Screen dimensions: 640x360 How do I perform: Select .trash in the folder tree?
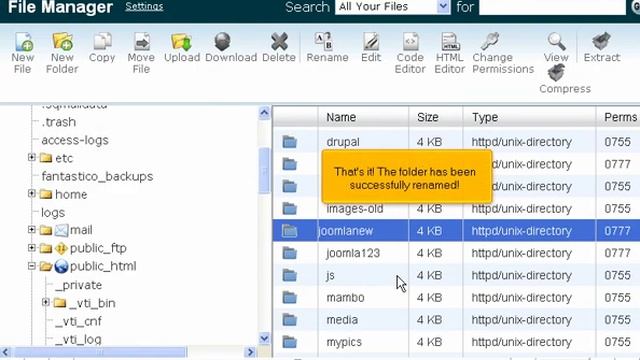[x=58, y=122]
